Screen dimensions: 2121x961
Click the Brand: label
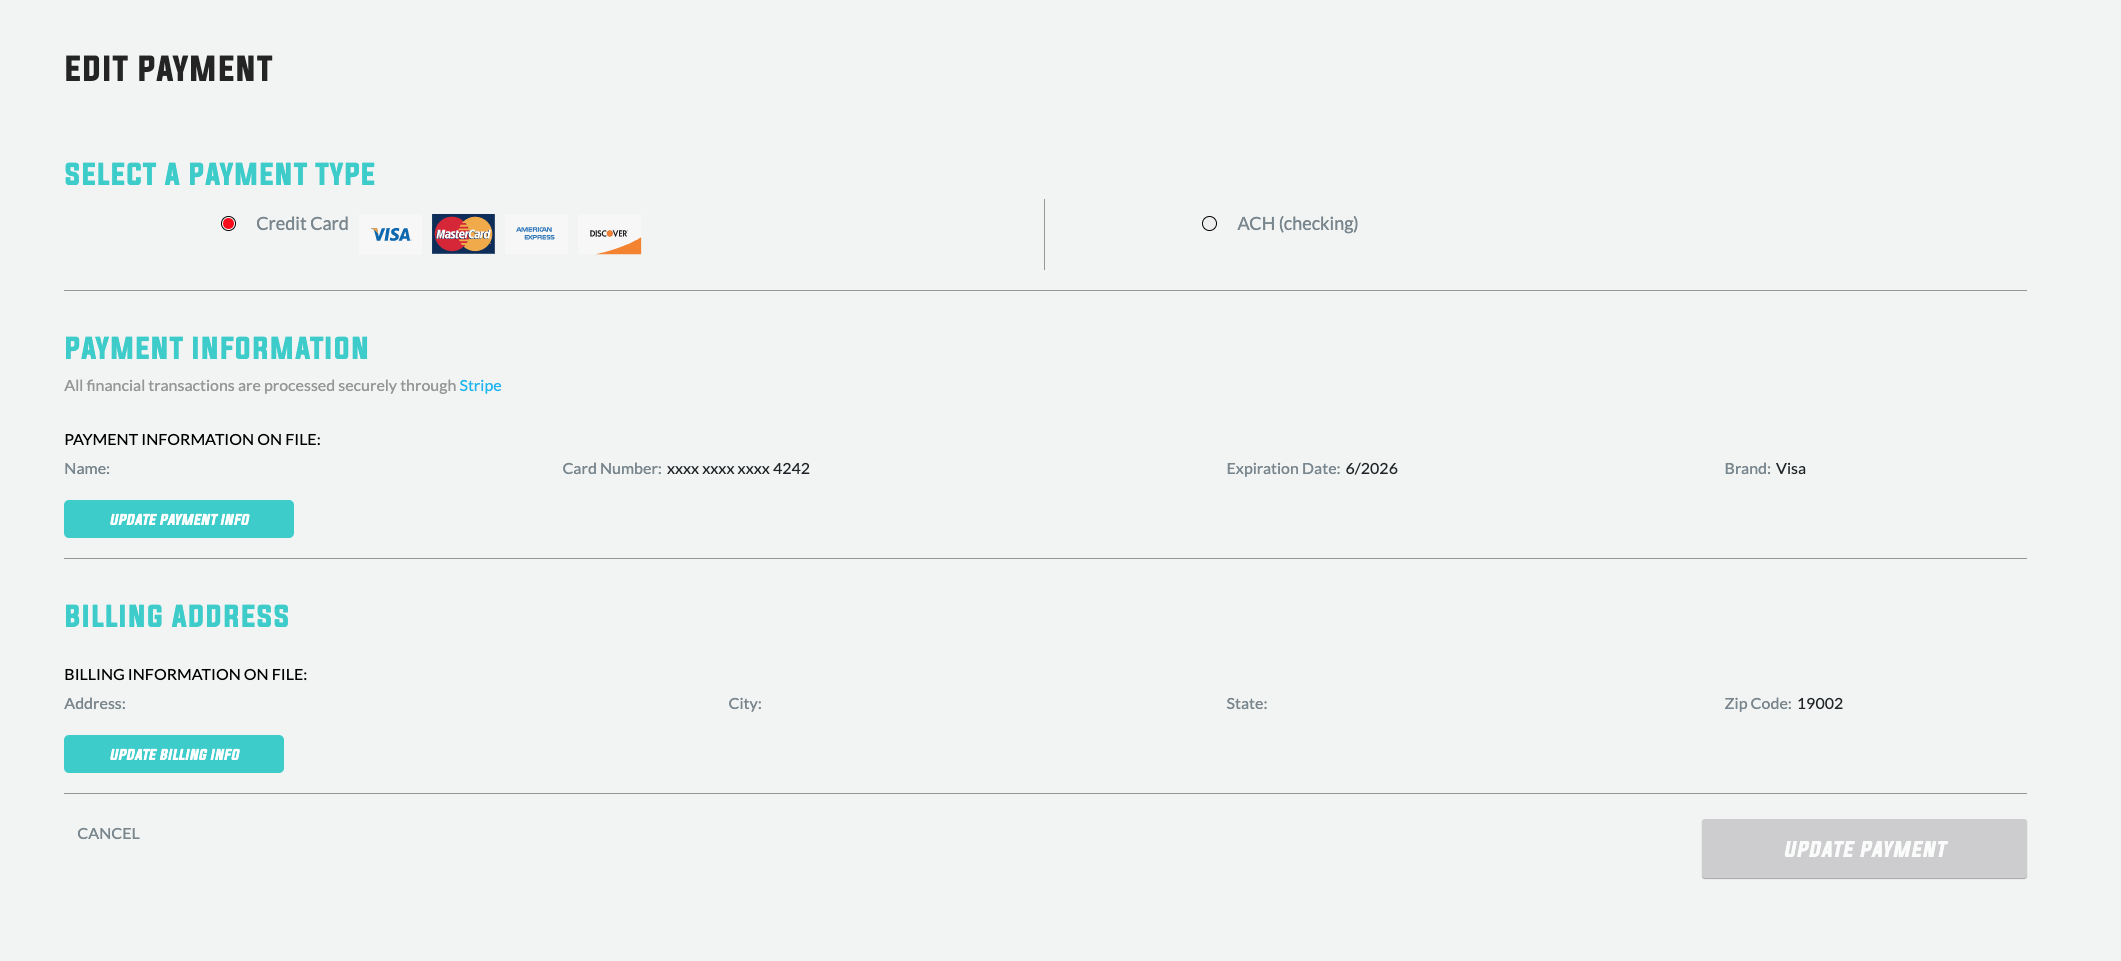pyautogui.click(x=1747, y=469)
